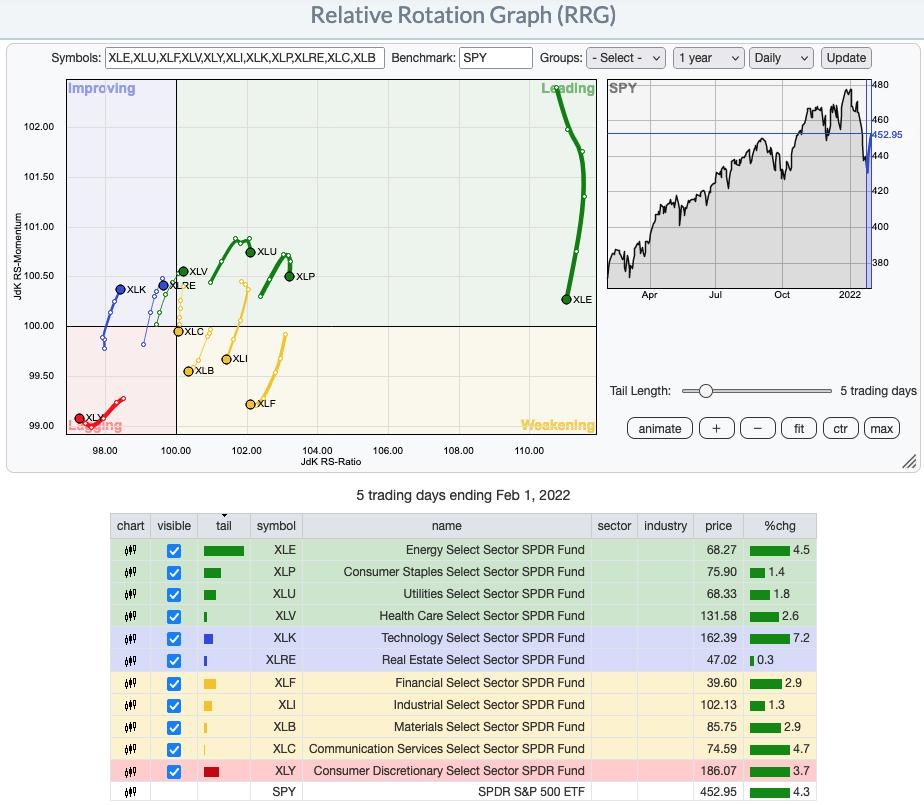This screenshot has width=924, height=805.
Task: Open the Daily interval dropdown
Action: point(781,58)
